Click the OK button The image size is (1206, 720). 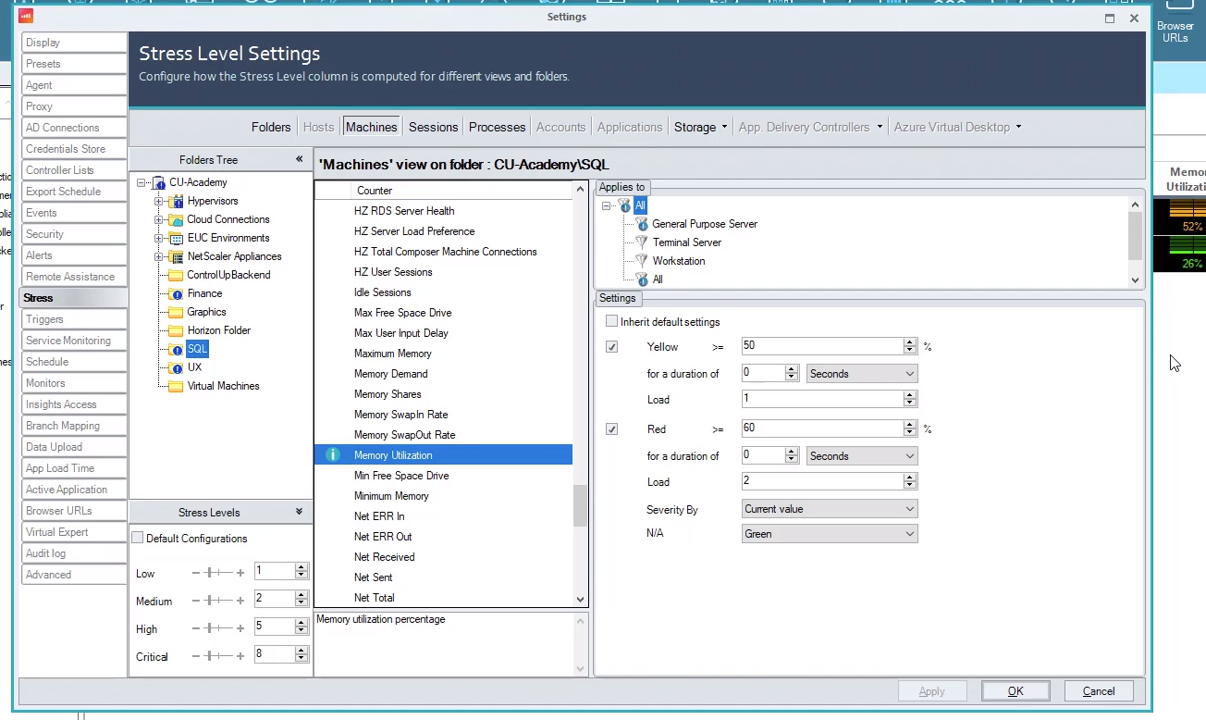pos(1015,691)
